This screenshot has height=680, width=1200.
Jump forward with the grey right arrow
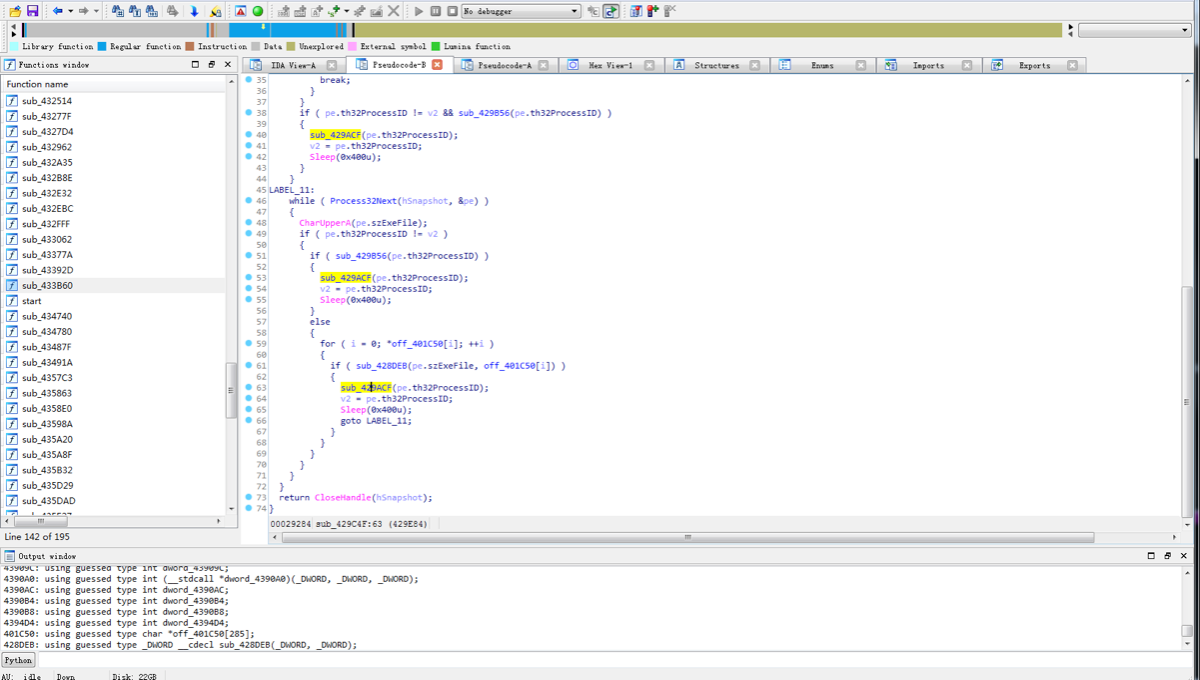click(x=83, y=10)
